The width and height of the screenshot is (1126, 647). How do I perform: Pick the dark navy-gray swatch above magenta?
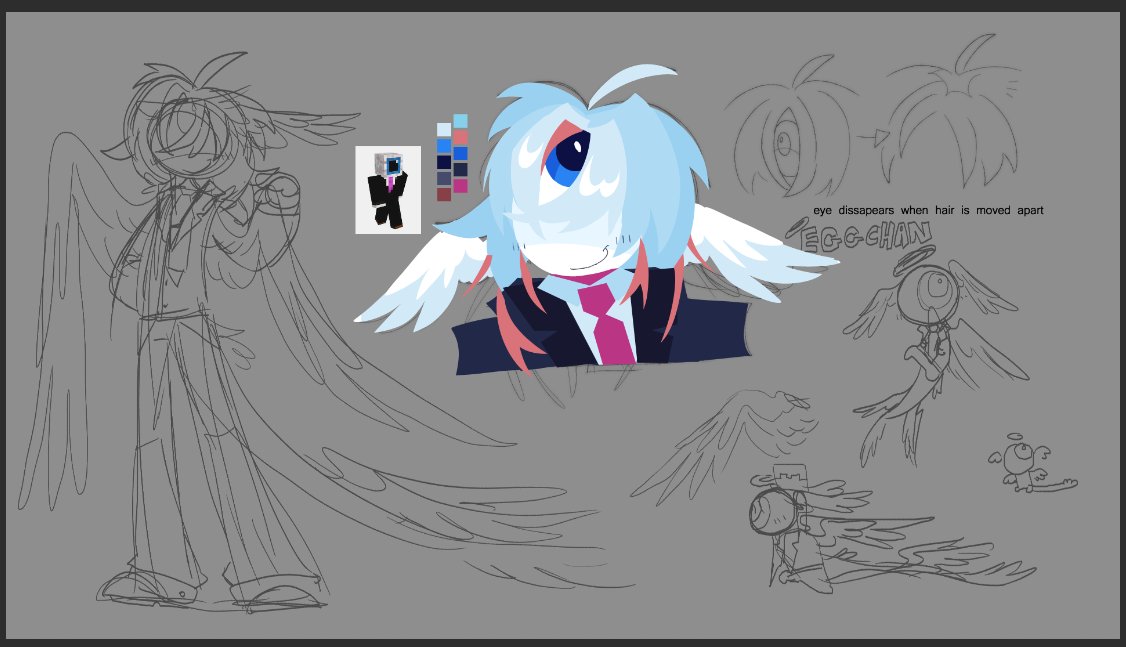[460, 169]
